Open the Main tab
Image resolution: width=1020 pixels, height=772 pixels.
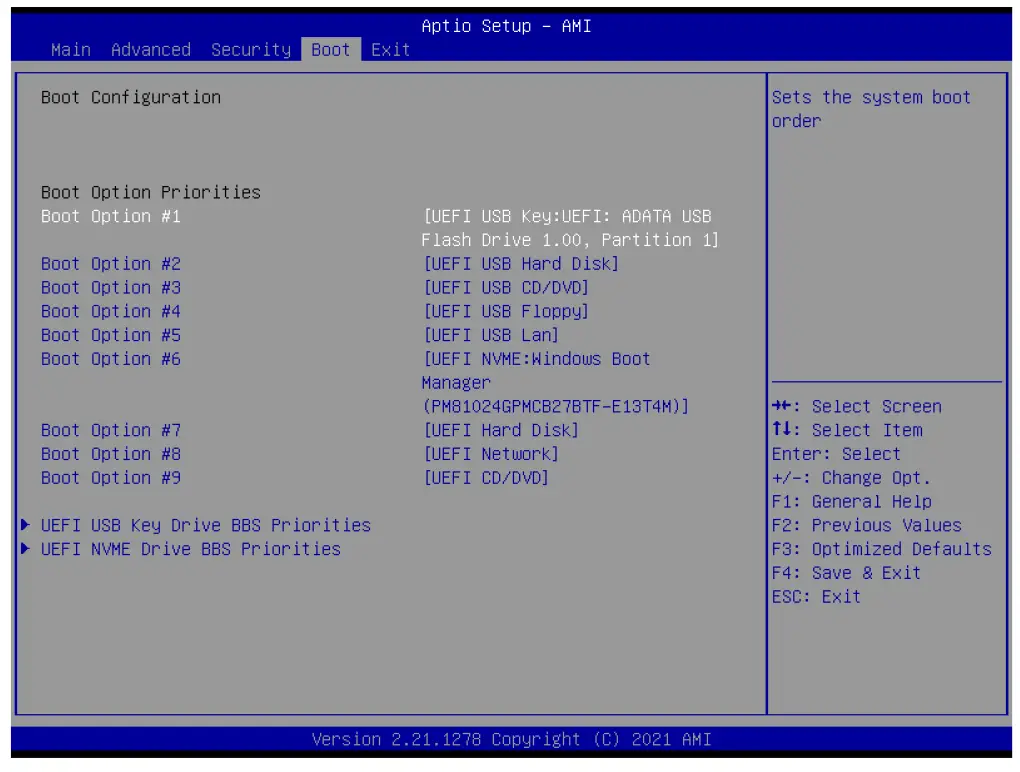tap(70, 50)
